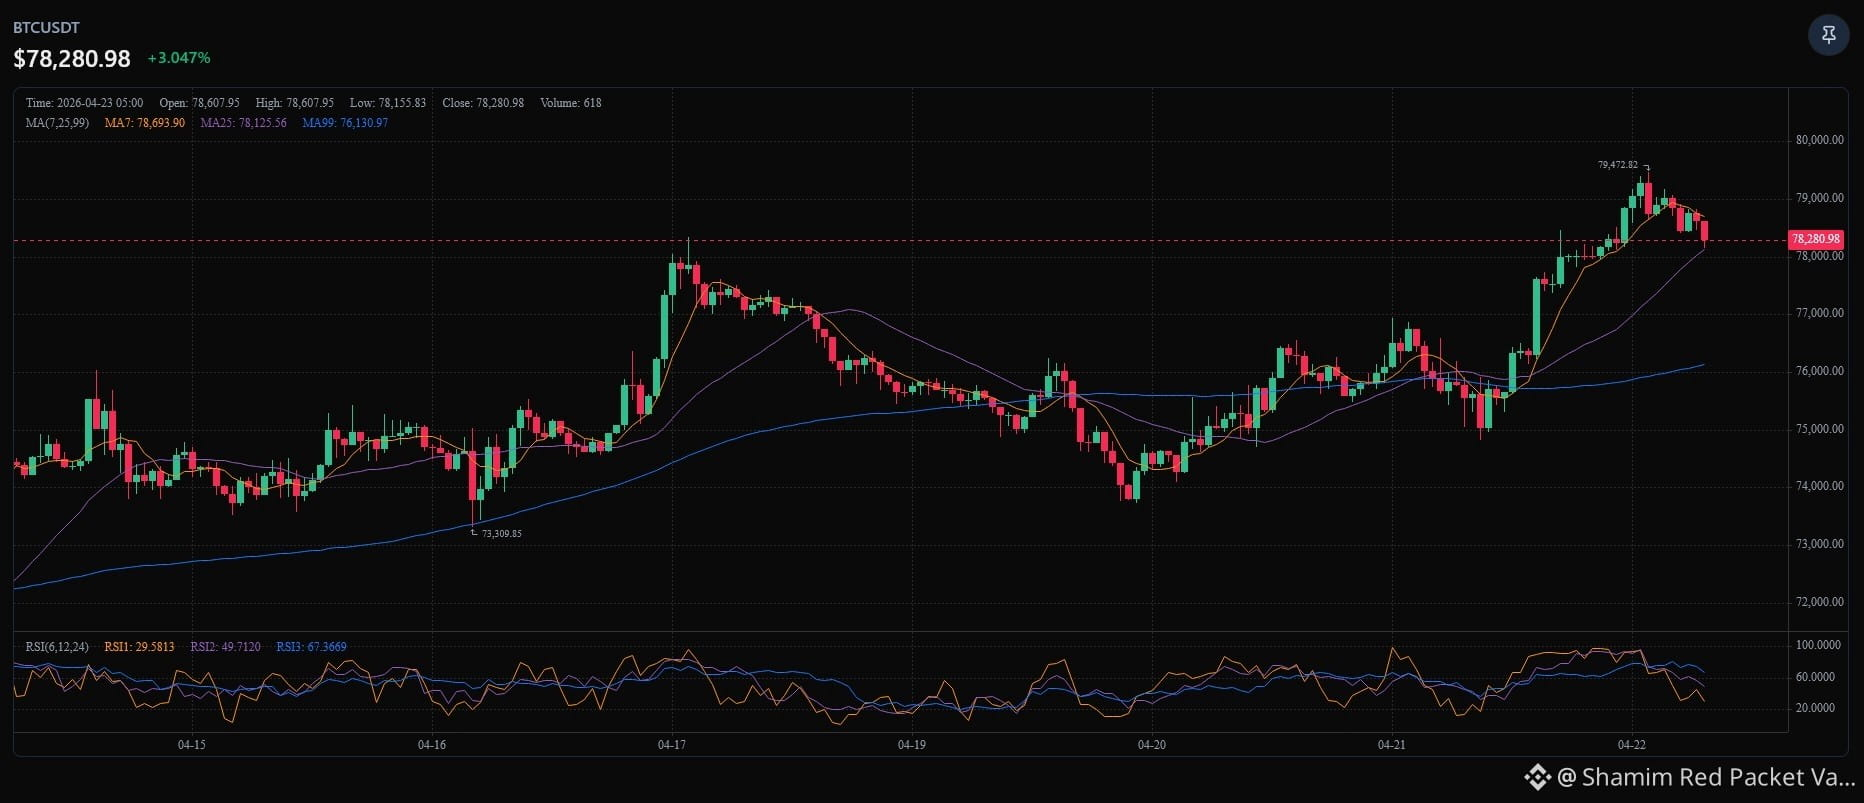
Task: Click the +3.047% change percentage
Action: (179, 58)
